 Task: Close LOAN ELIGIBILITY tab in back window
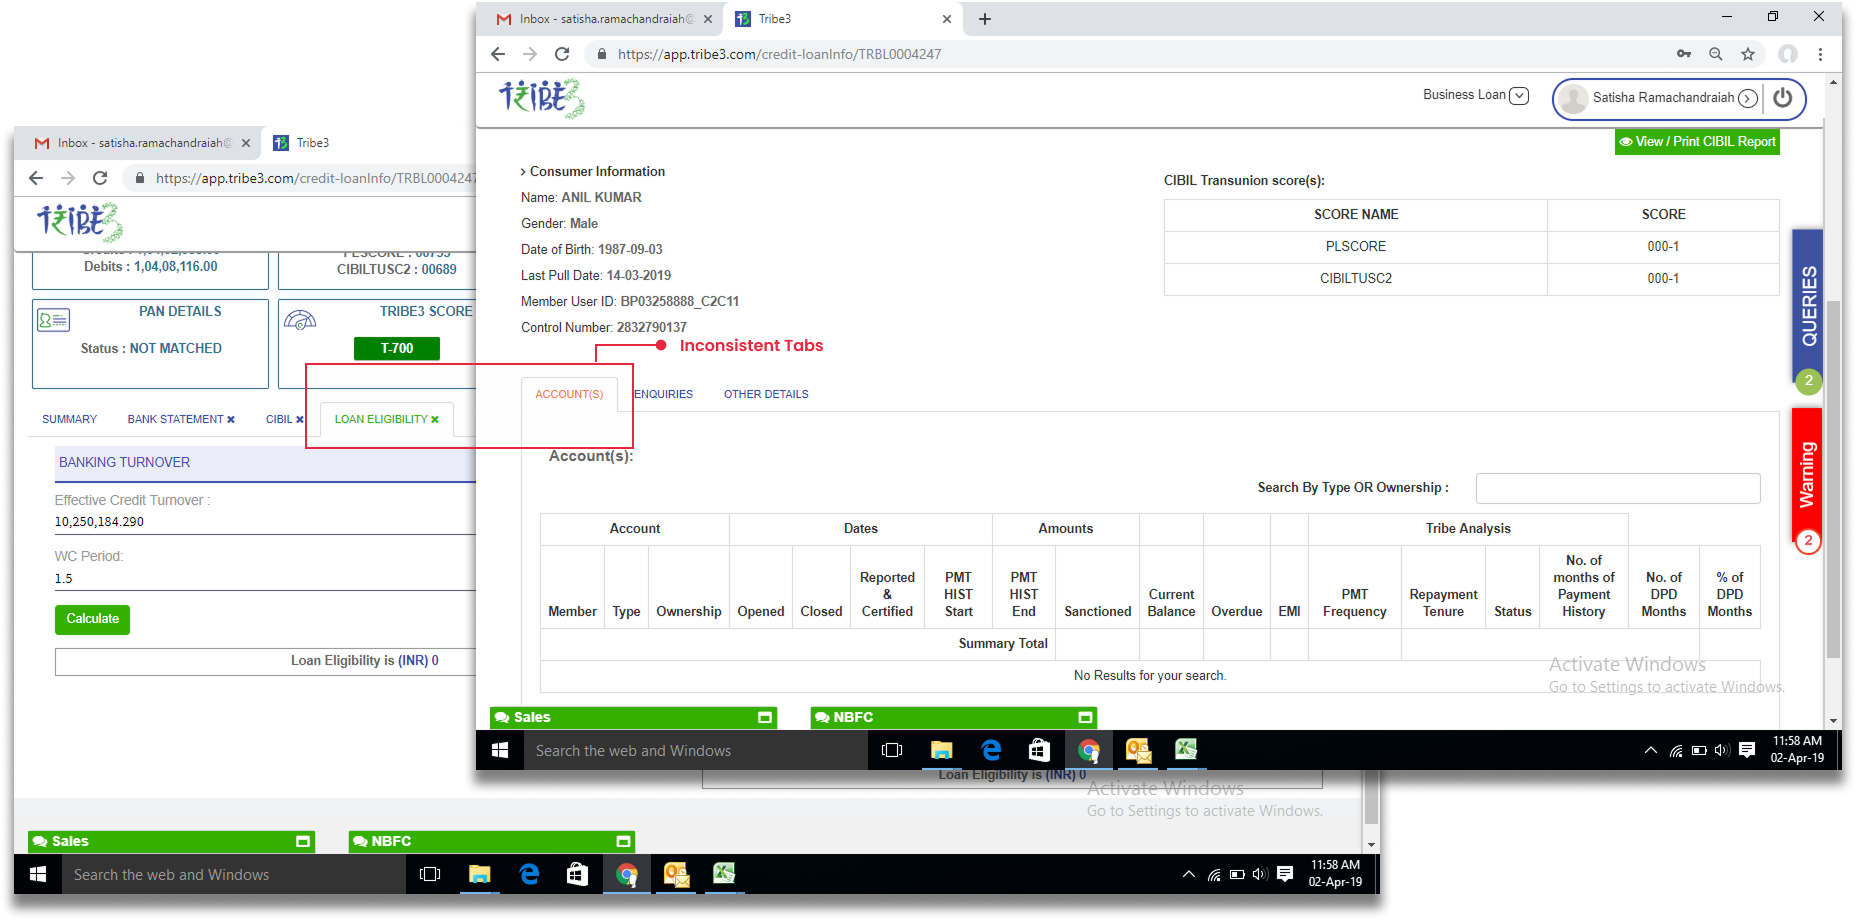435,420
